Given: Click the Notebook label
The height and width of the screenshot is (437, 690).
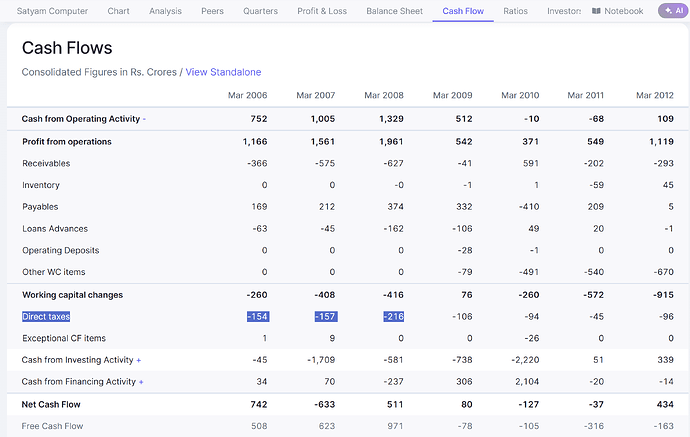Looking at the screenshot, I should (624, 11).
